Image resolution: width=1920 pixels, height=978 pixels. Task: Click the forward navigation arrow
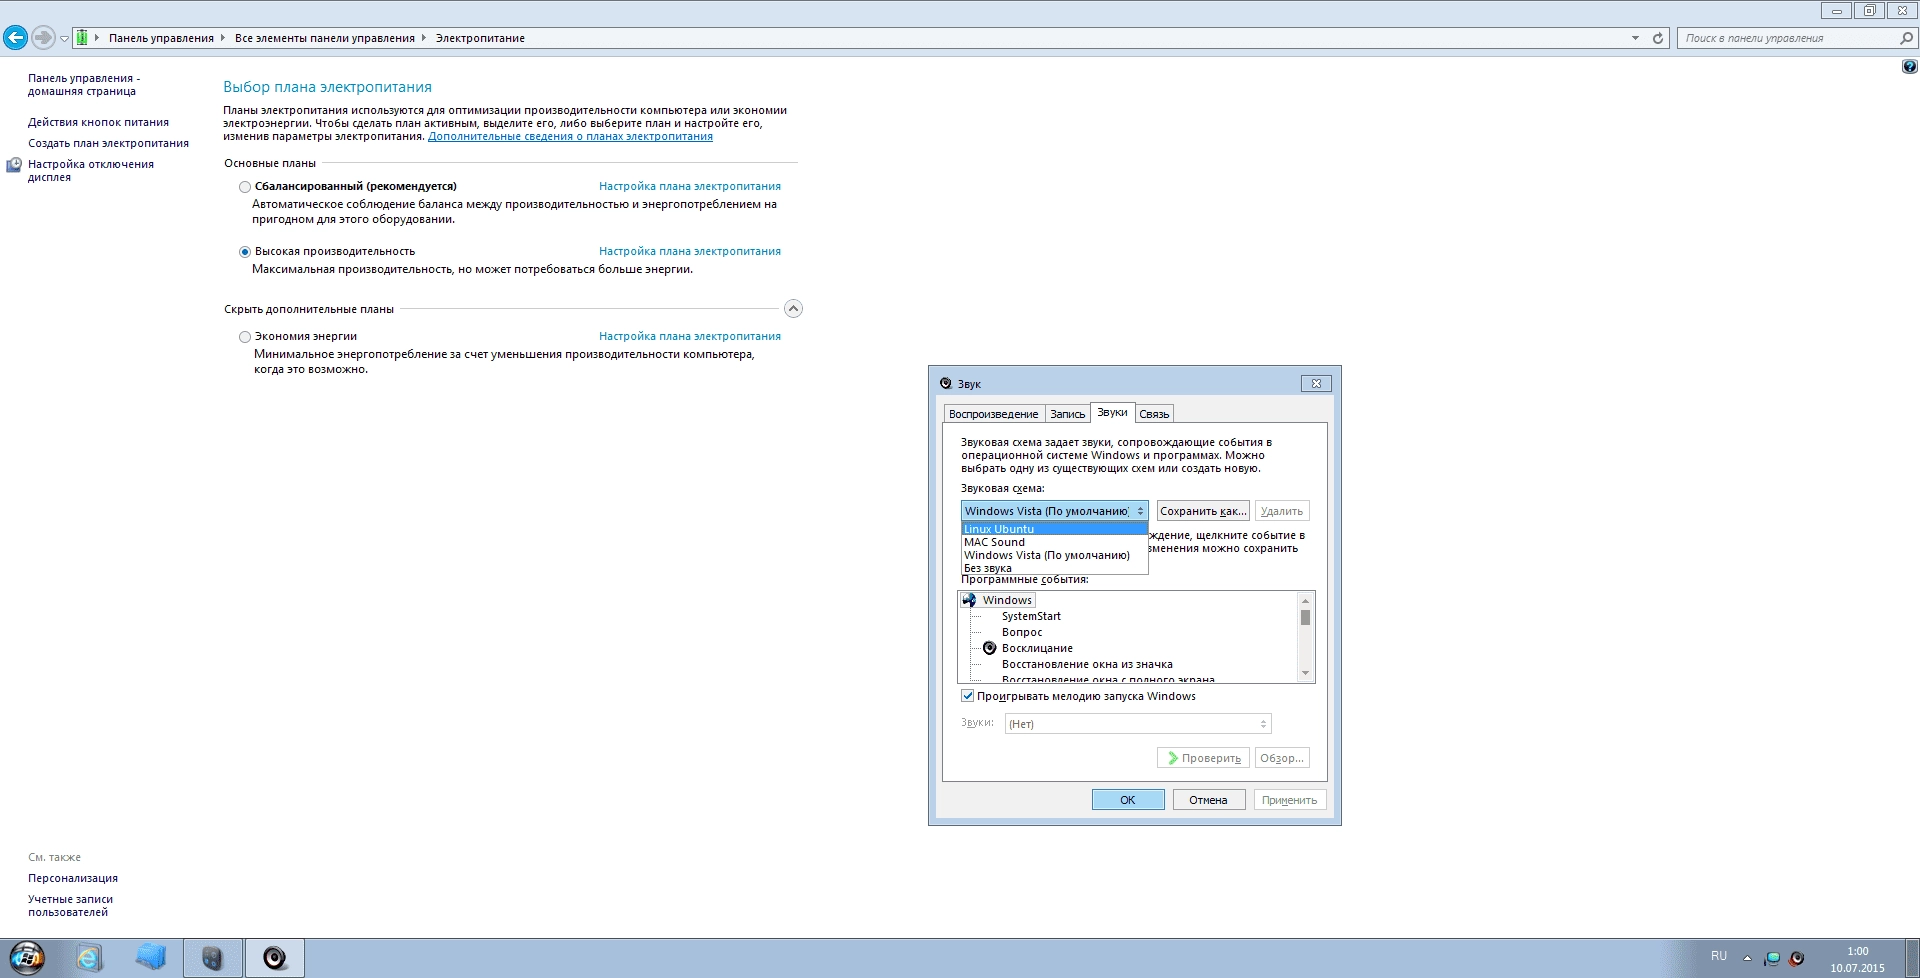tap(43, 38)
